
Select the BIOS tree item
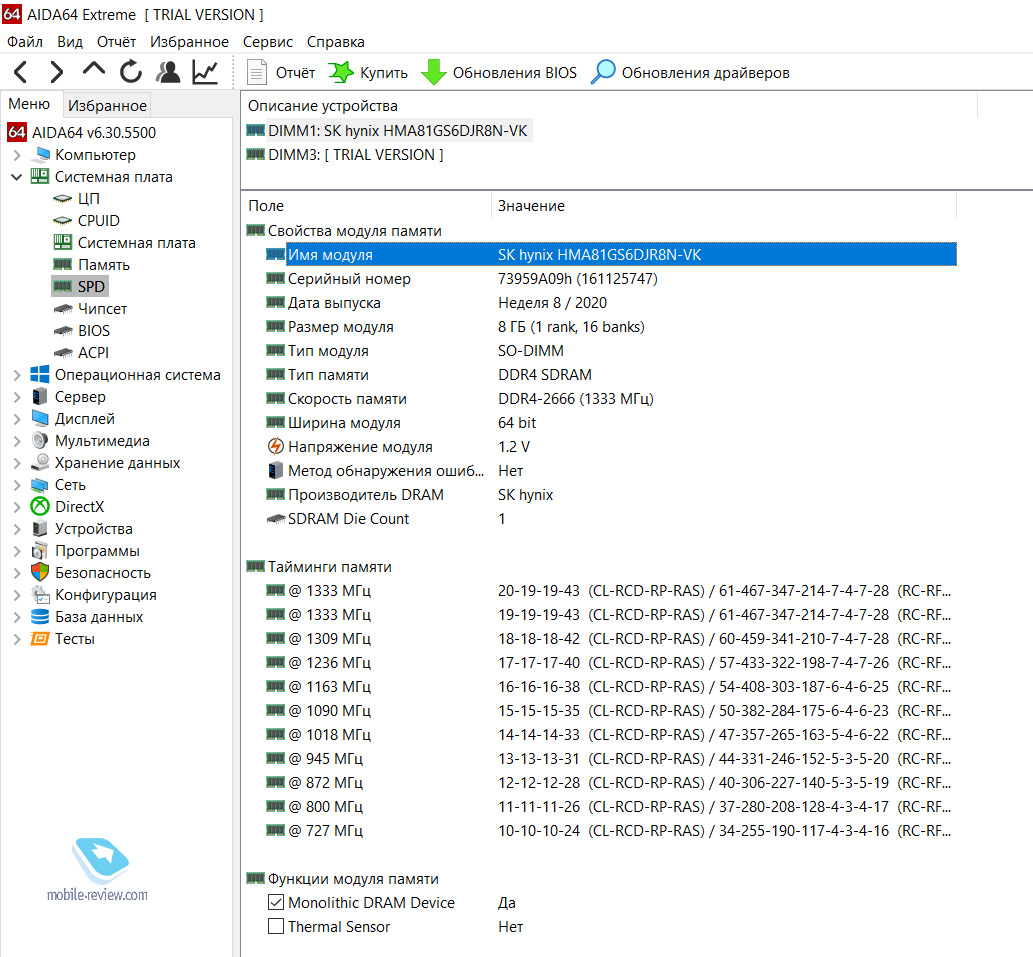coord(94,331)
